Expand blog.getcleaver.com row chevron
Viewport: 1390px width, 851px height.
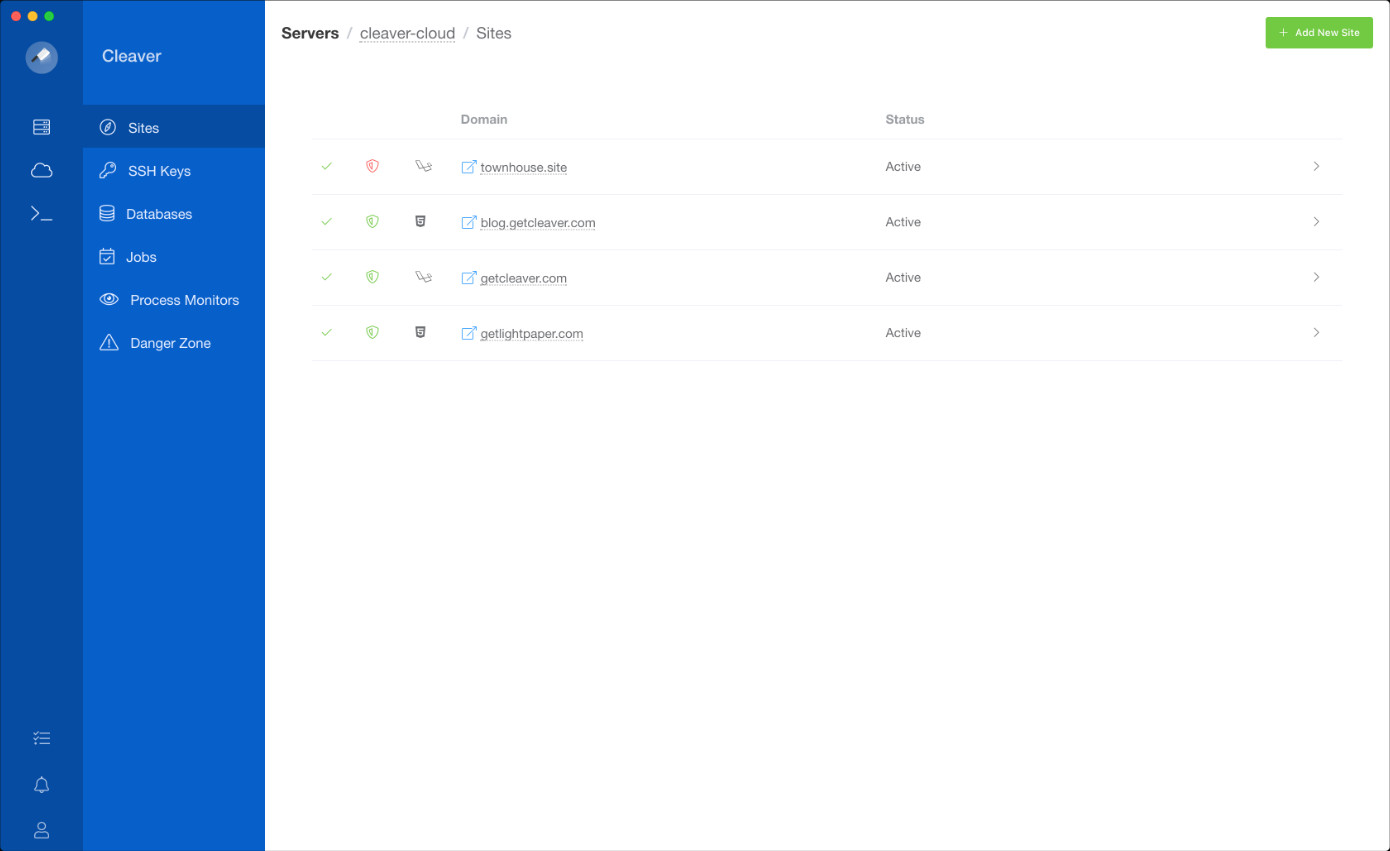point(1316,222)
